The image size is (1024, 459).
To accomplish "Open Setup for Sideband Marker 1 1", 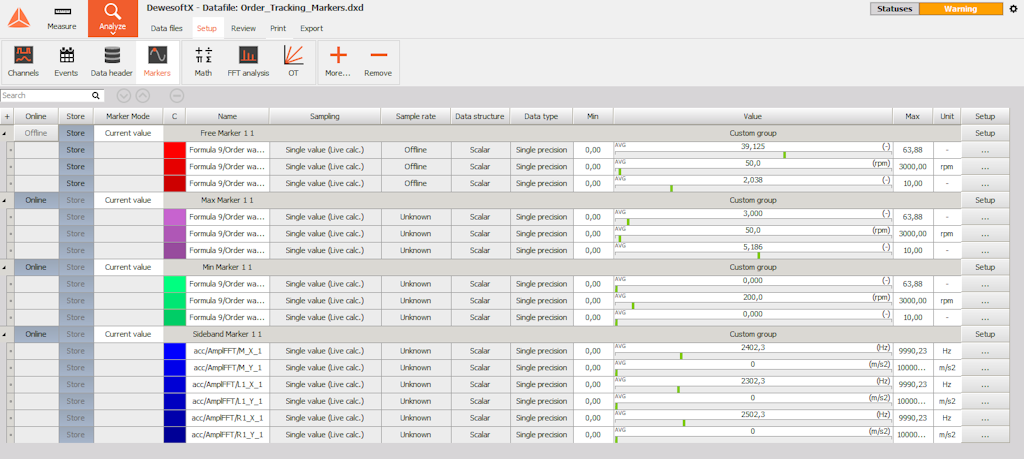I will tap(985, 334).
